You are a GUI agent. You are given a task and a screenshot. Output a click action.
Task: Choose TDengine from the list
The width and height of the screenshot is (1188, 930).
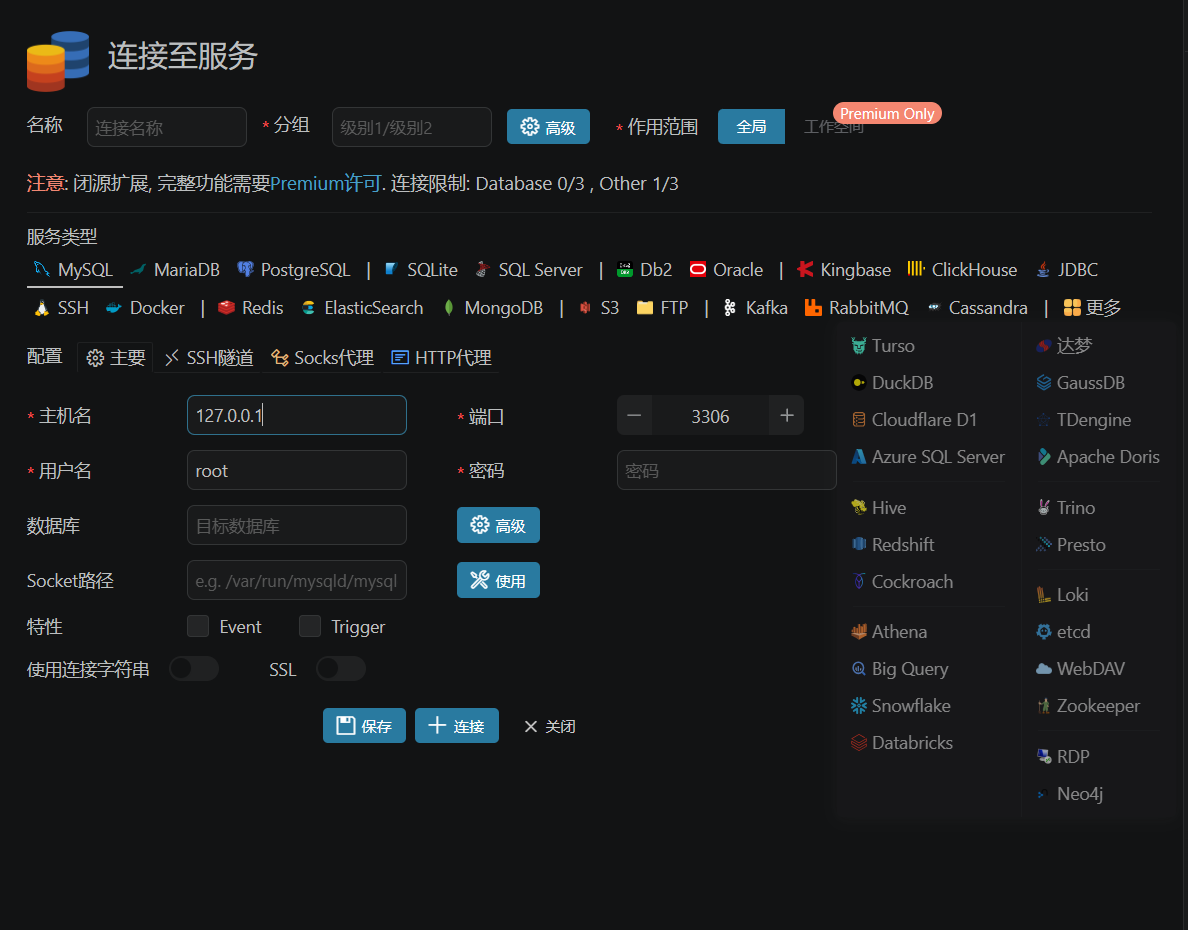click(1083, 420)
